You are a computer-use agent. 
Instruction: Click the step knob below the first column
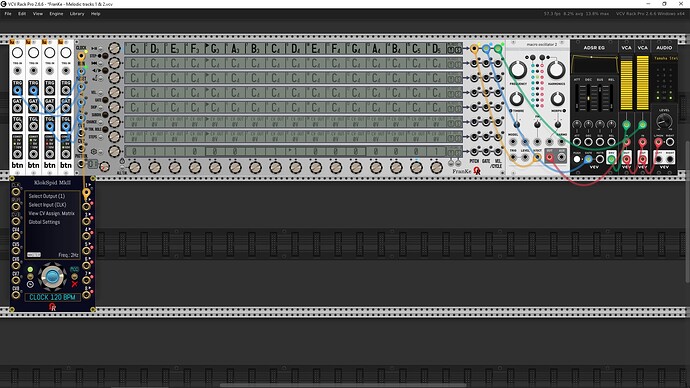pyautogui.click(x=135, y=167)
